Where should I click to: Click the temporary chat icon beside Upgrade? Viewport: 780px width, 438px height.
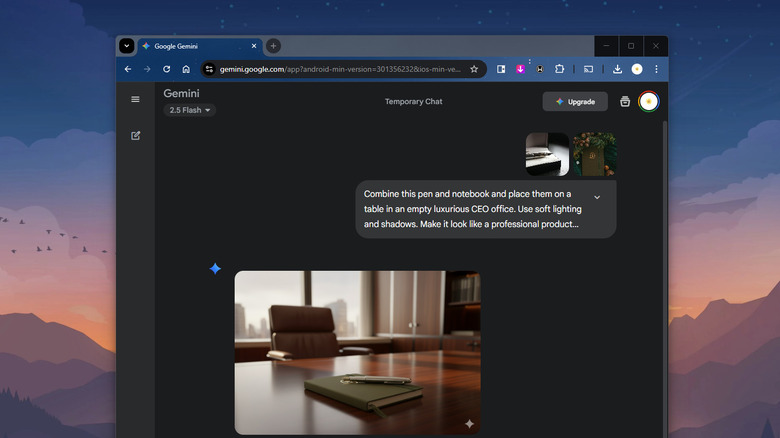pyautogui.click(x=625, y=101)
